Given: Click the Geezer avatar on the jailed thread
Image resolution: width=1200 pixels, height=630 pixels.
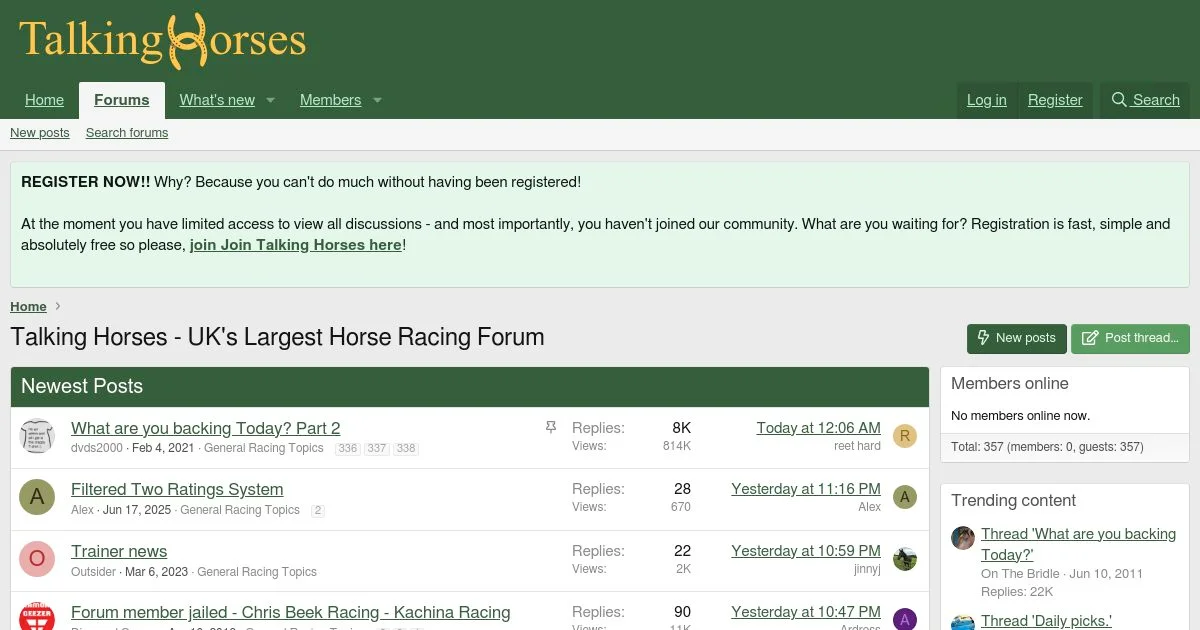Looking at the screenshot, I should pyautogui.click(x=37, y=616).
